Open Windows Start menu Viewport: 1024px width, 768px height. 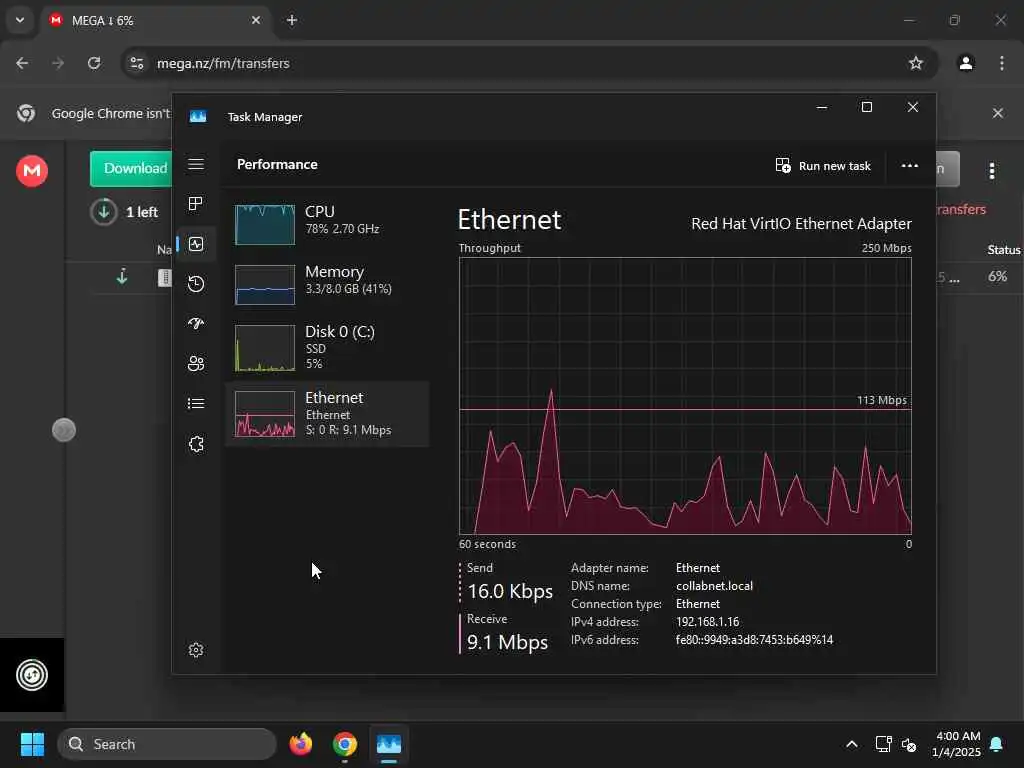point(32,744)
